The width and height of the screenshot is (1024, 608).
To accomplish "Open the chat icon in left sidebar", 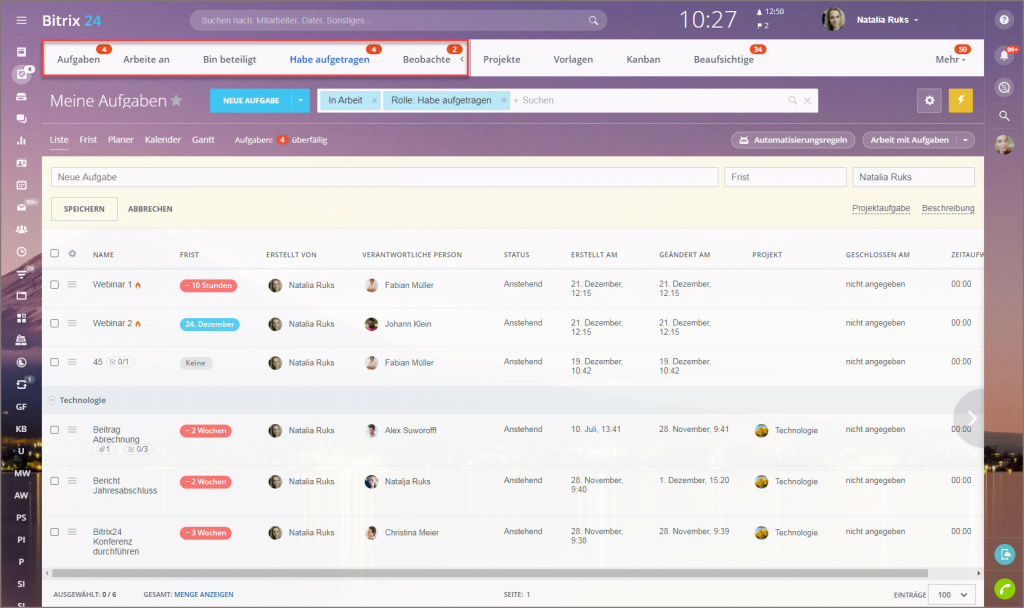I will click(x=22, y=119).
